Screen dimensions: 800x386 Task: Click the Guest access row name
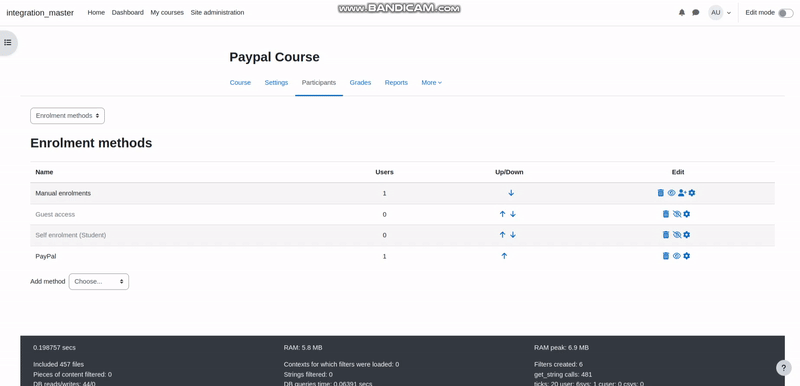(55, 214)
